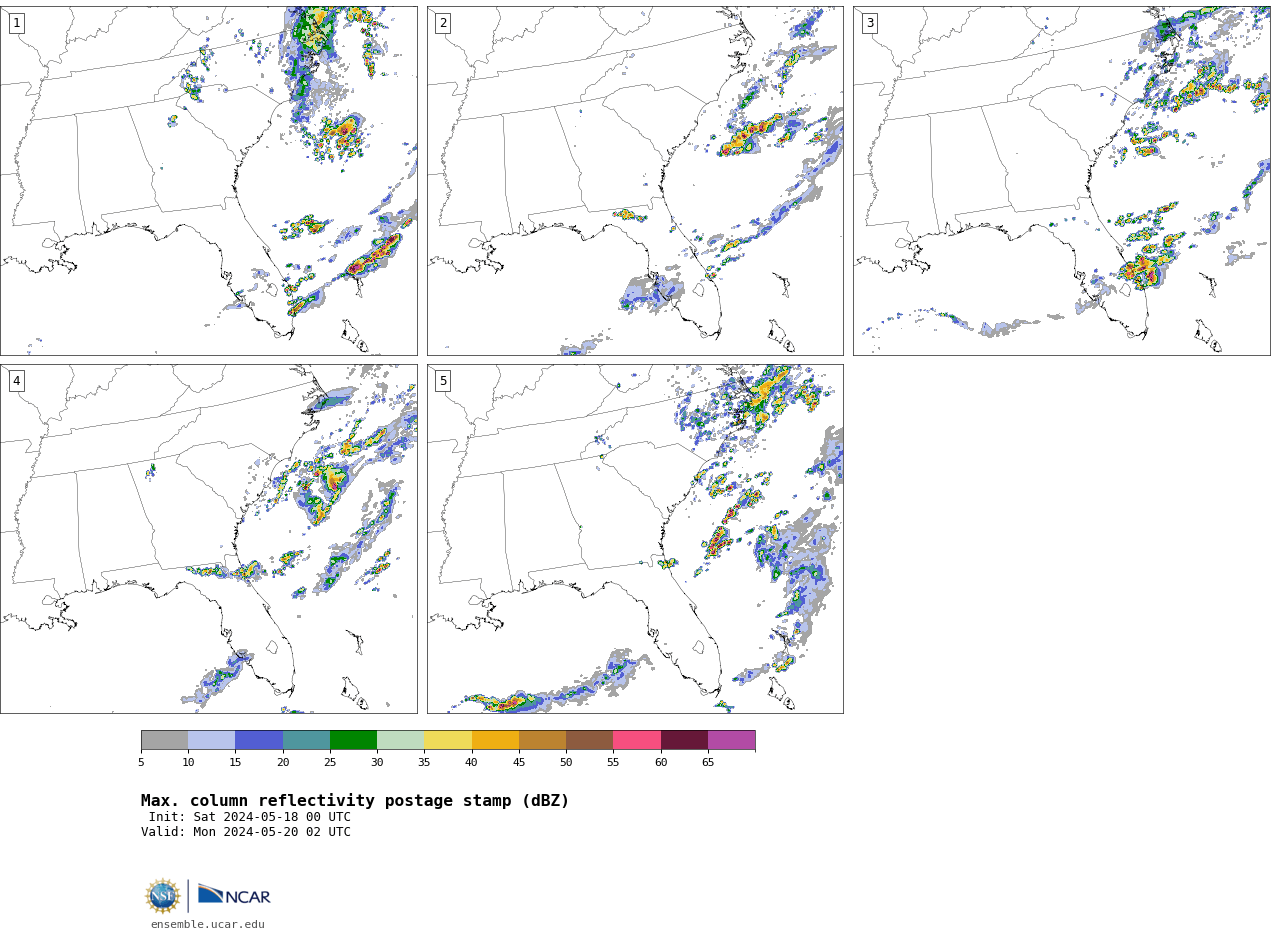
Task: Open ensemble member 3 reflectivity map
Action: pos(1062,181)
